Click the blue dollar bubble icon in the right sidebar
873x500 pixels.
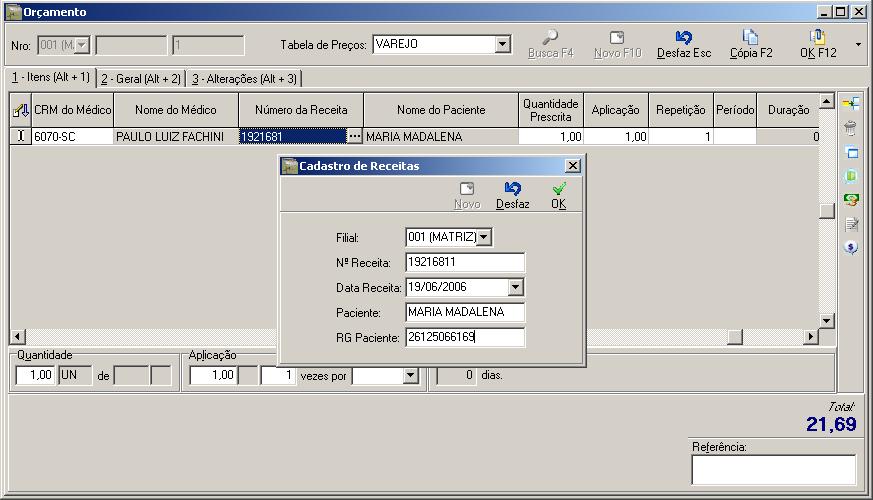851,247
